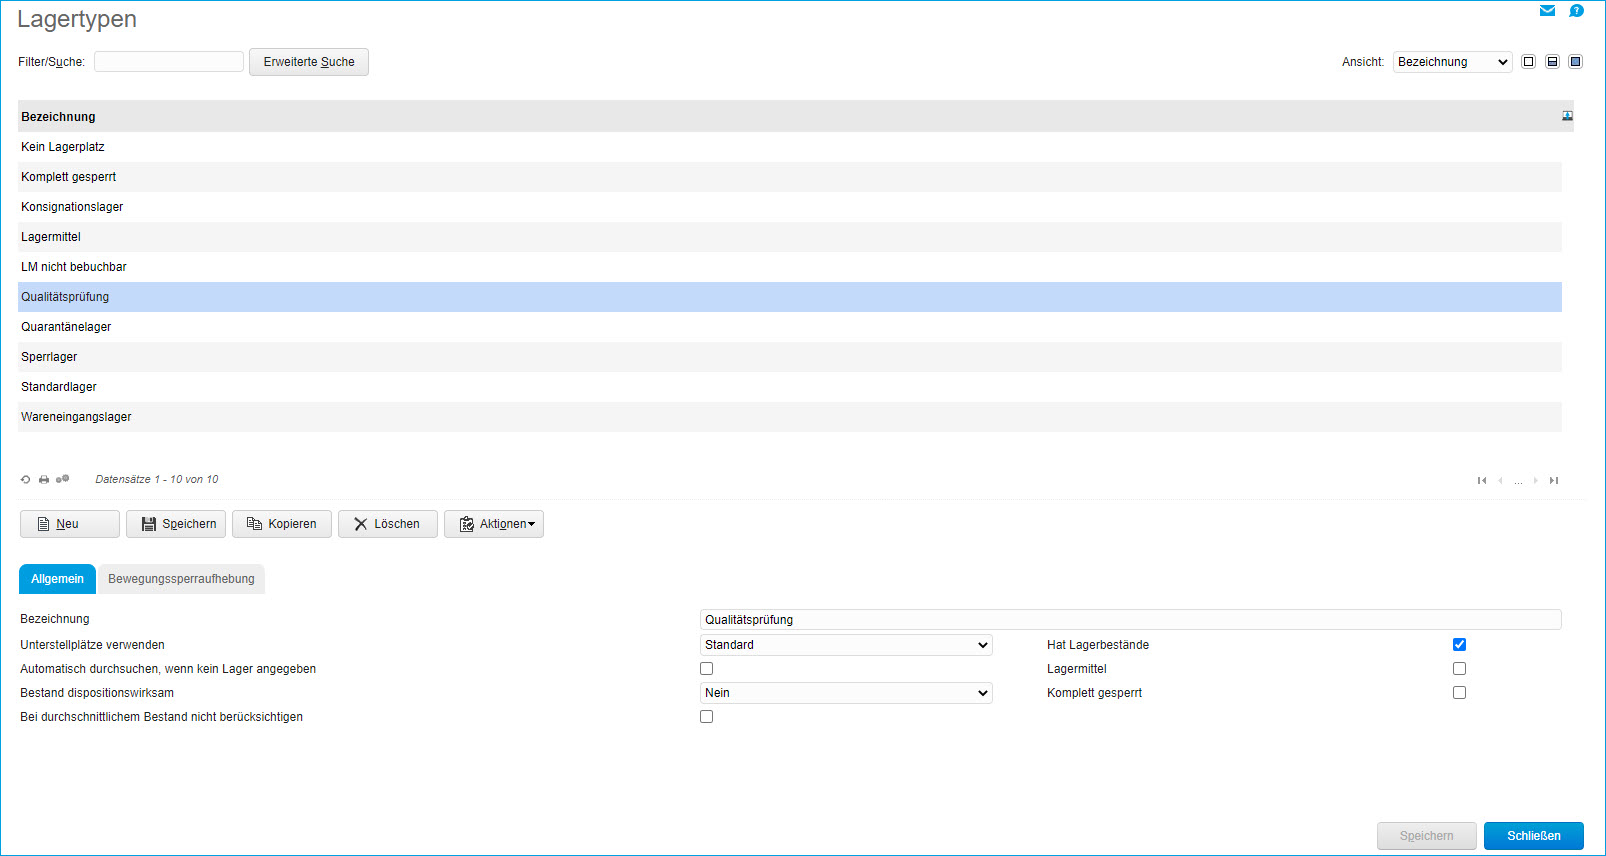
Task: Enable the Komplett gesperrt checkbox
Action: 1459,693
